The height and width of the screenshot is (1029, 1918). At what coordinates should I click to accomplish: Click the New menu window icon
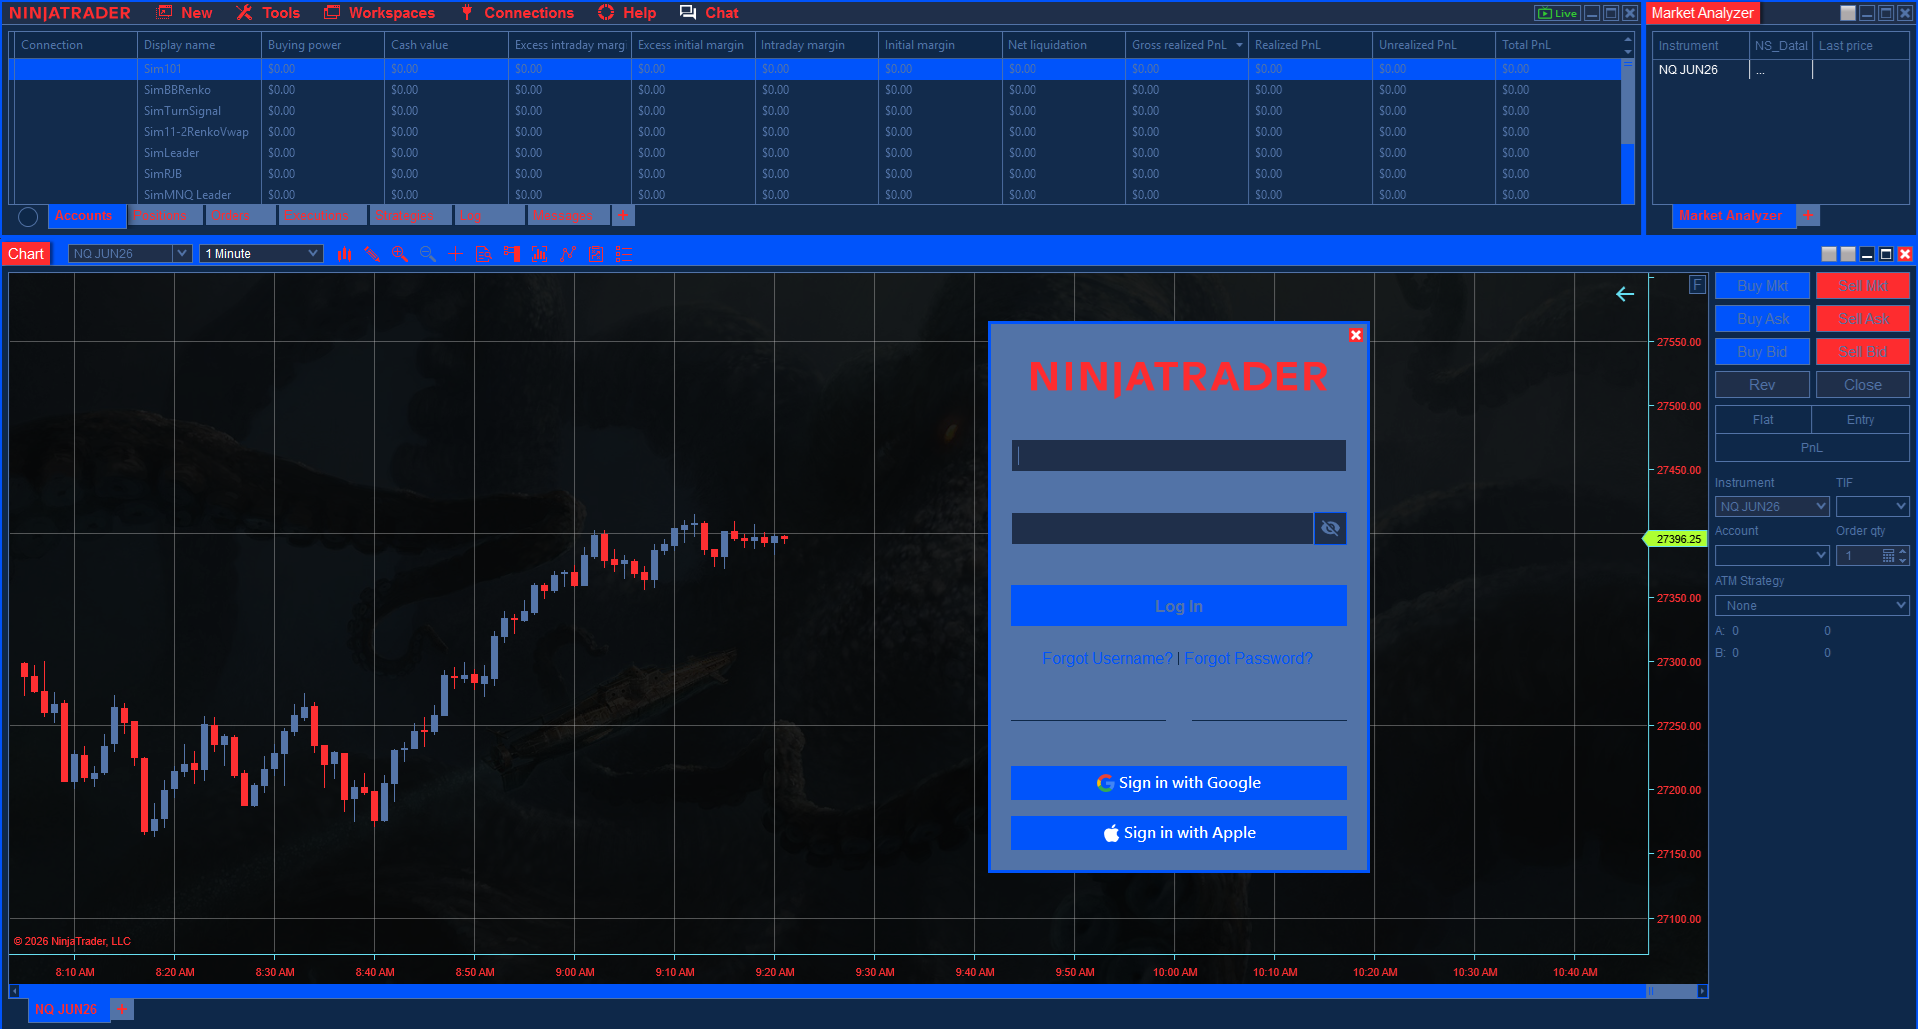[x=164, y=13]
